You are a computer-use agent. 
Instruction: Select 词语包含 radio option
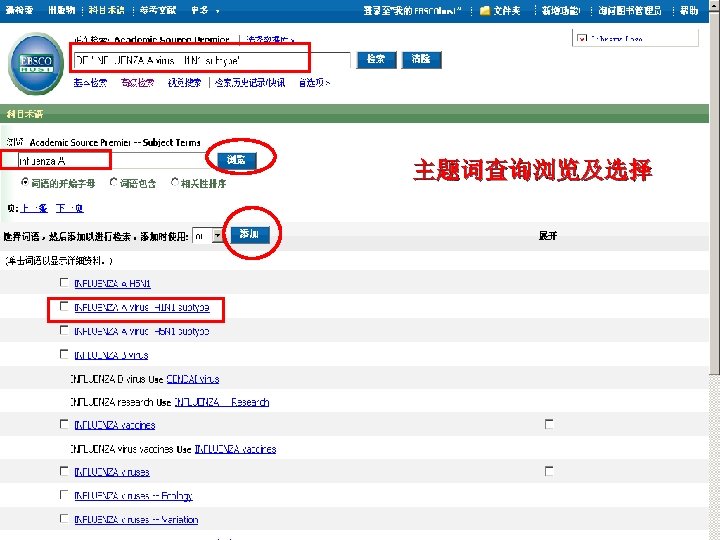[113, 182]
